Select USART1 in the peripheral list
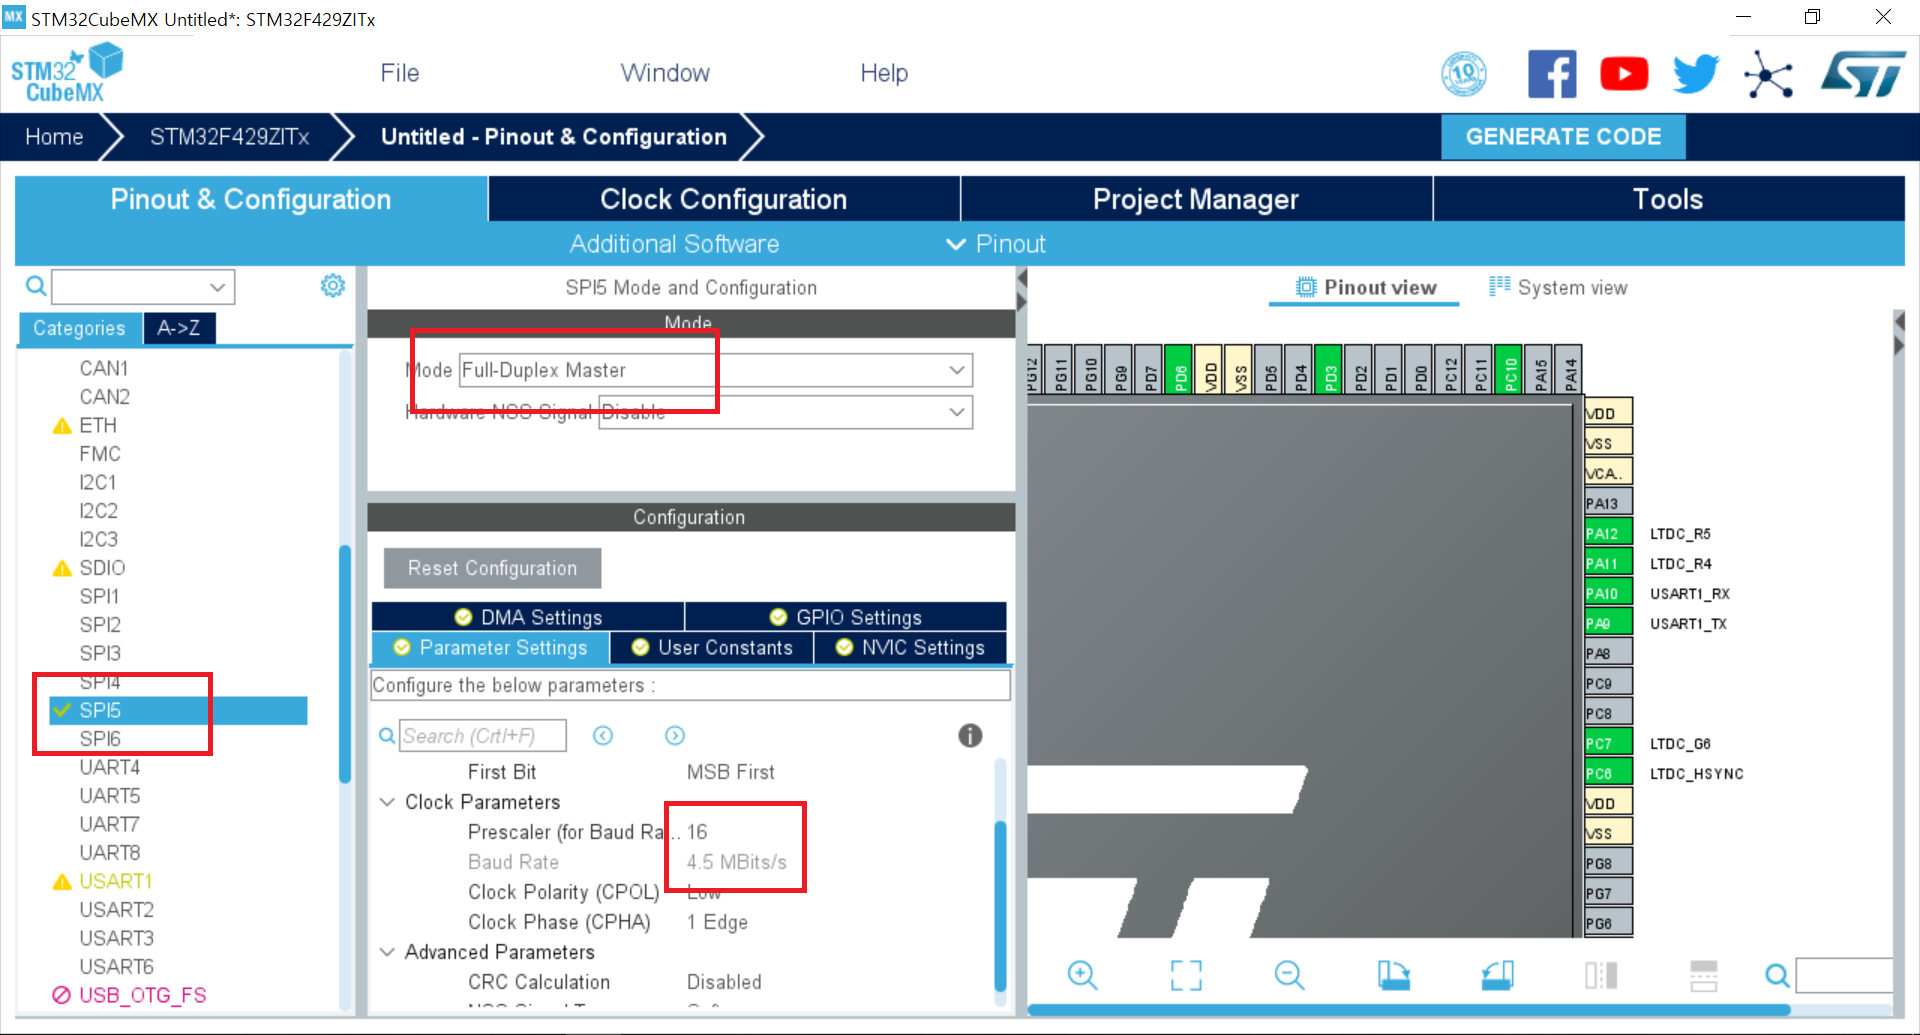This screenshot has width=1920, height=1035. [x=116, y=881]
